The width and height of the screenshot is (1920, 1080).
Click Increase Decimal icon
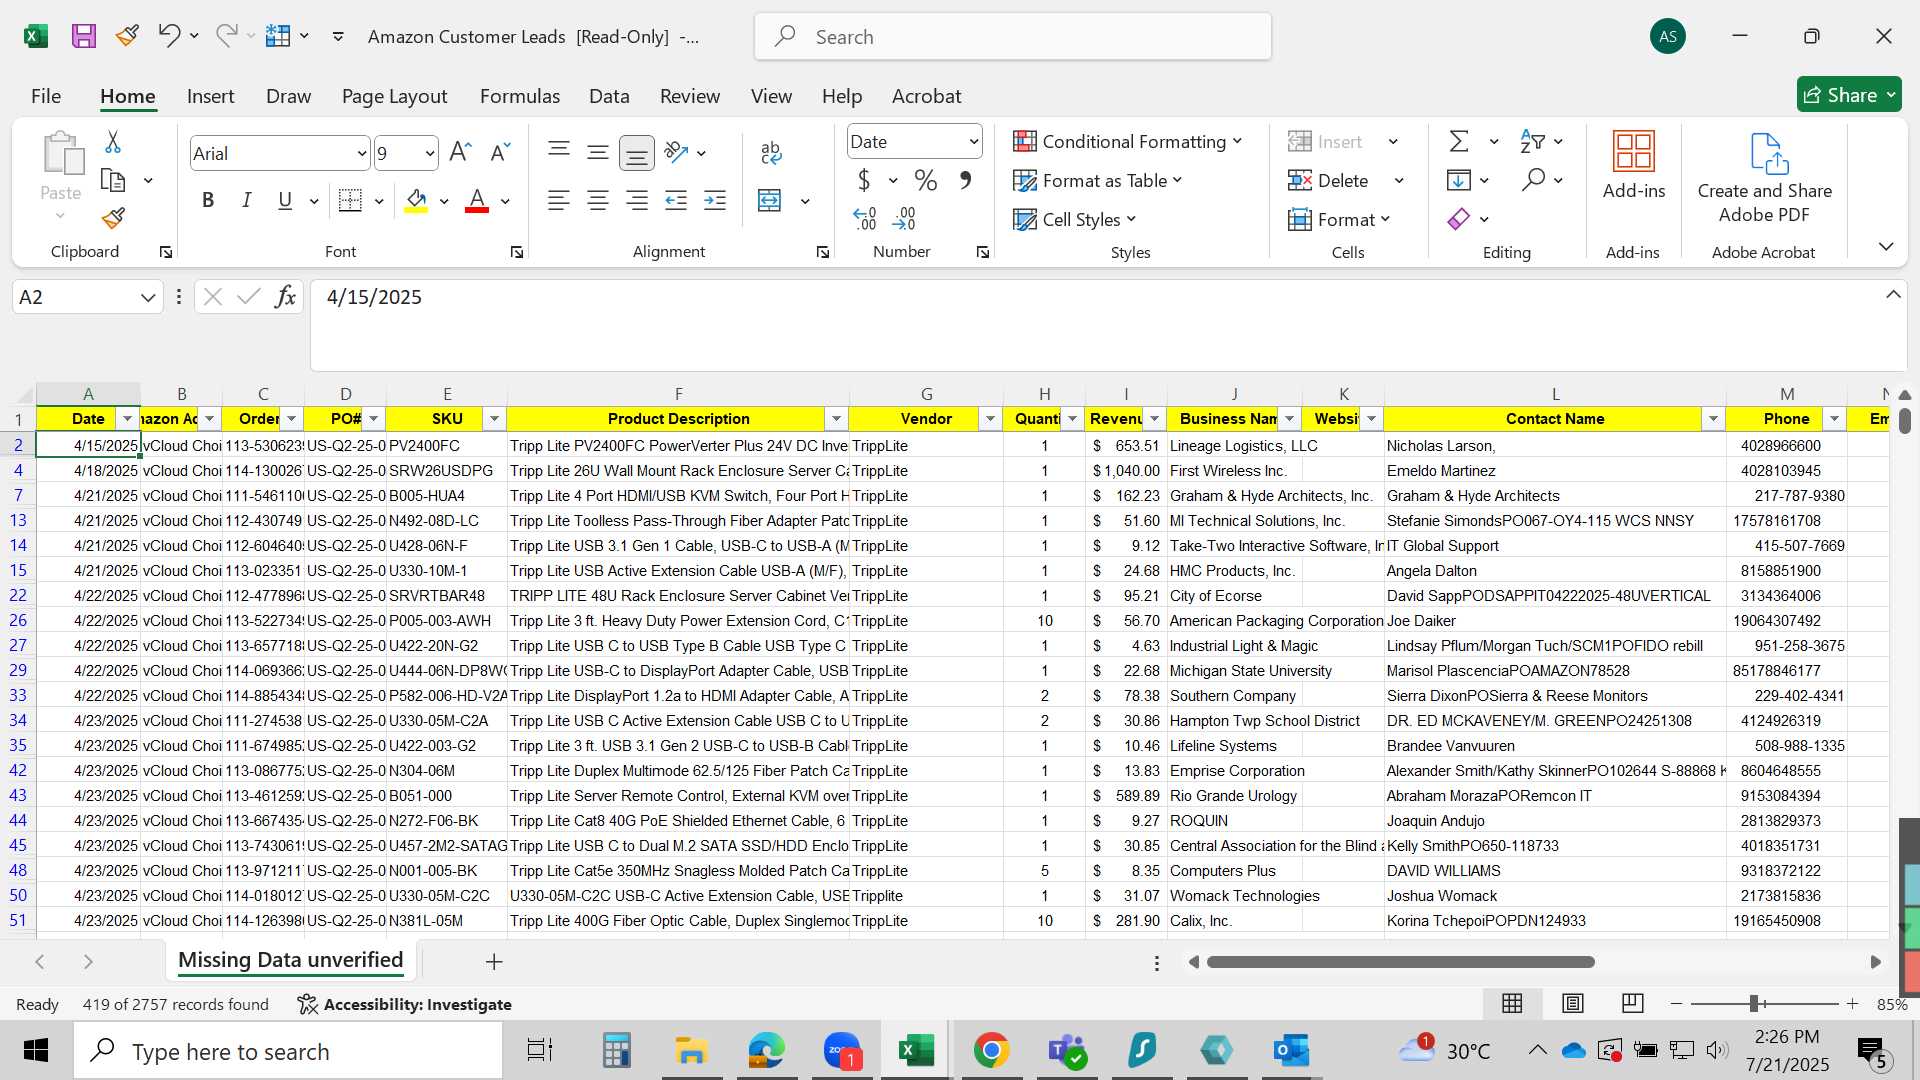click(x=865, y=218)
